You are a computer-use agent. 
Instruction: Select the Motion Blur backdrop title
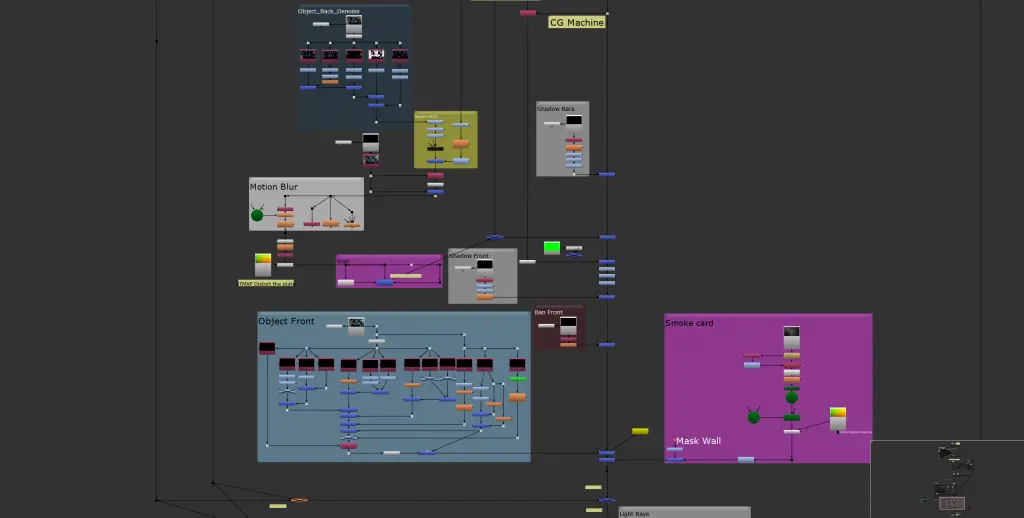[274, 187]
